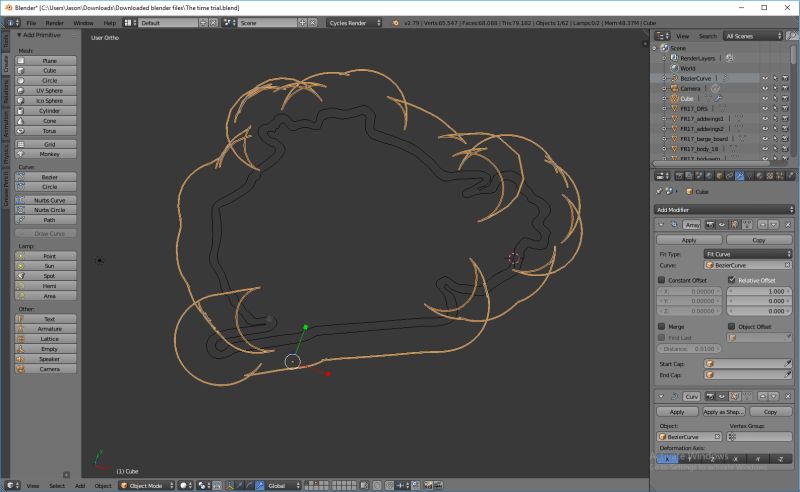Click Apply as Shape button

coord(724,412)
